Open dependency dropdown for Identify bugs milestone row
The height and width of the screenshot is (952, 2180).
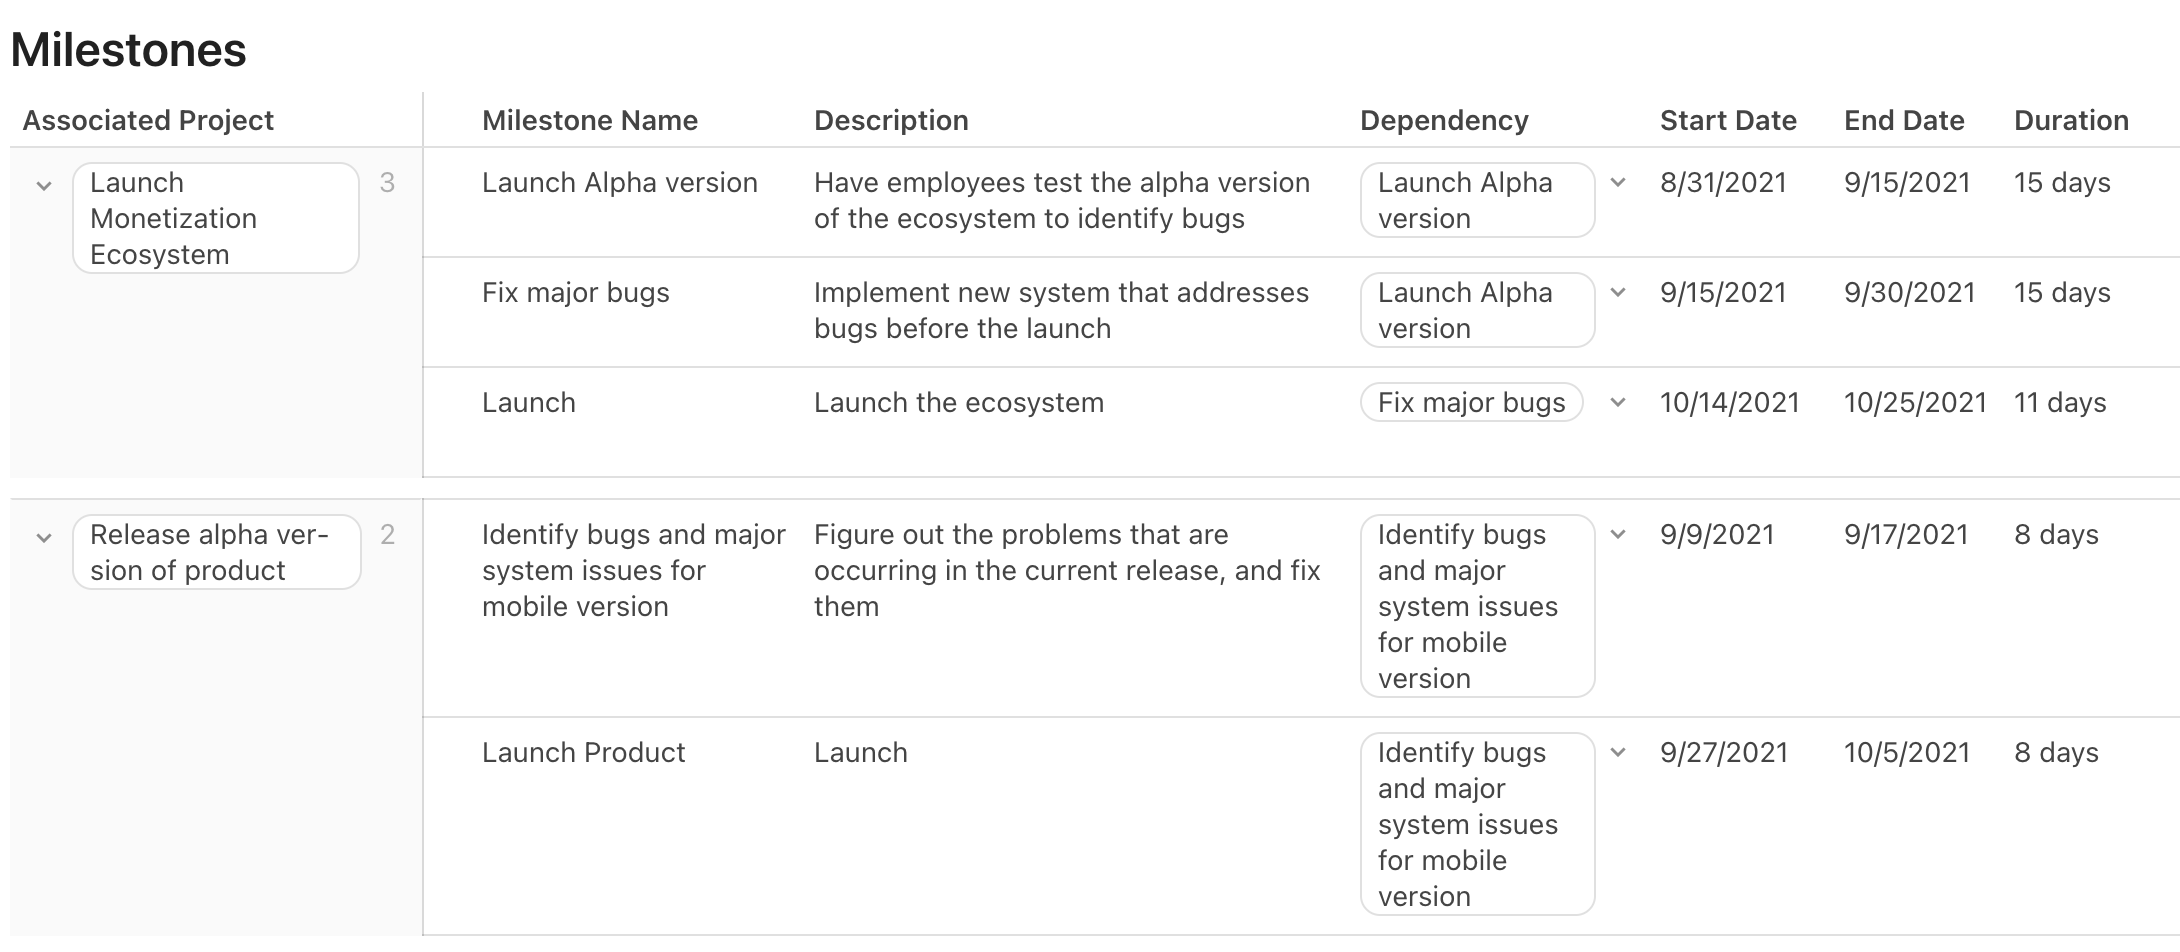click(x=1618, y=535)
